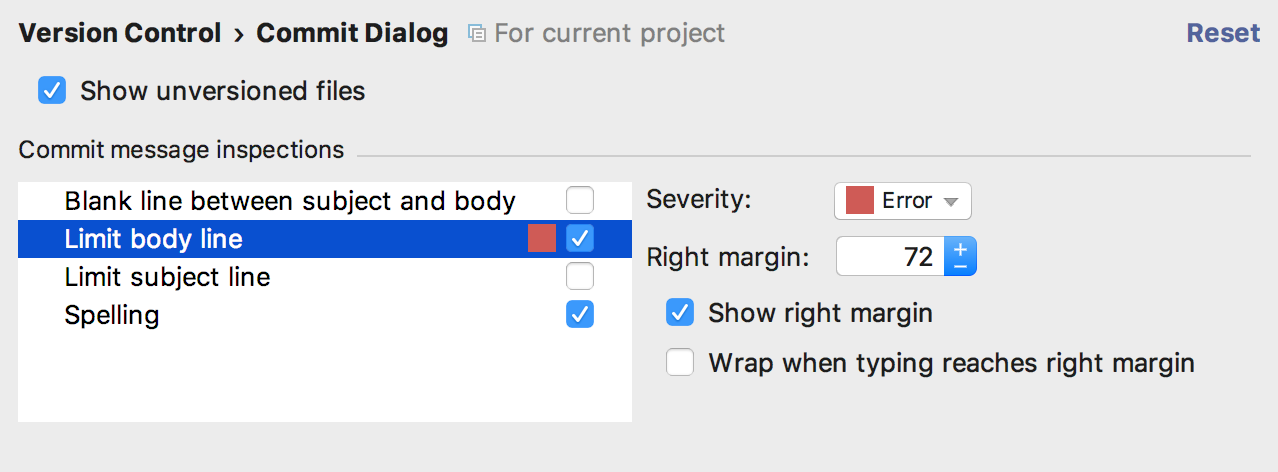Enable Blank line between subject and body
Screen dimensions: 1278x472
point(580,200)
